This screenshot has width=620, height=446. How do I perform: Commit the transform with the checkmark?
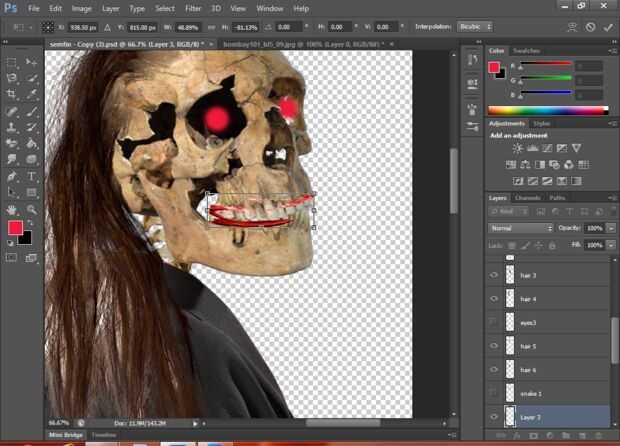607,27
